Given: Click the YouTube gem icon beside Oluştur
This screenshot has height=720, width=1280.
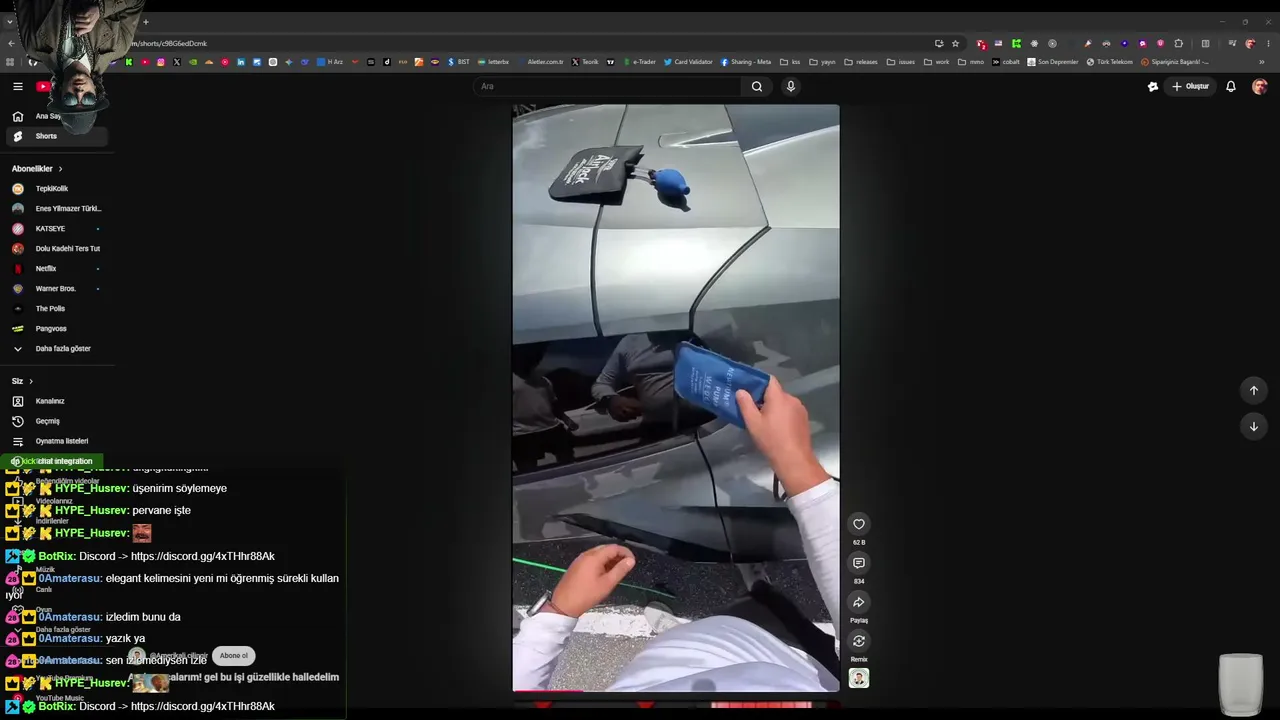Looking at the screenshot, I should click(1153, 87).
